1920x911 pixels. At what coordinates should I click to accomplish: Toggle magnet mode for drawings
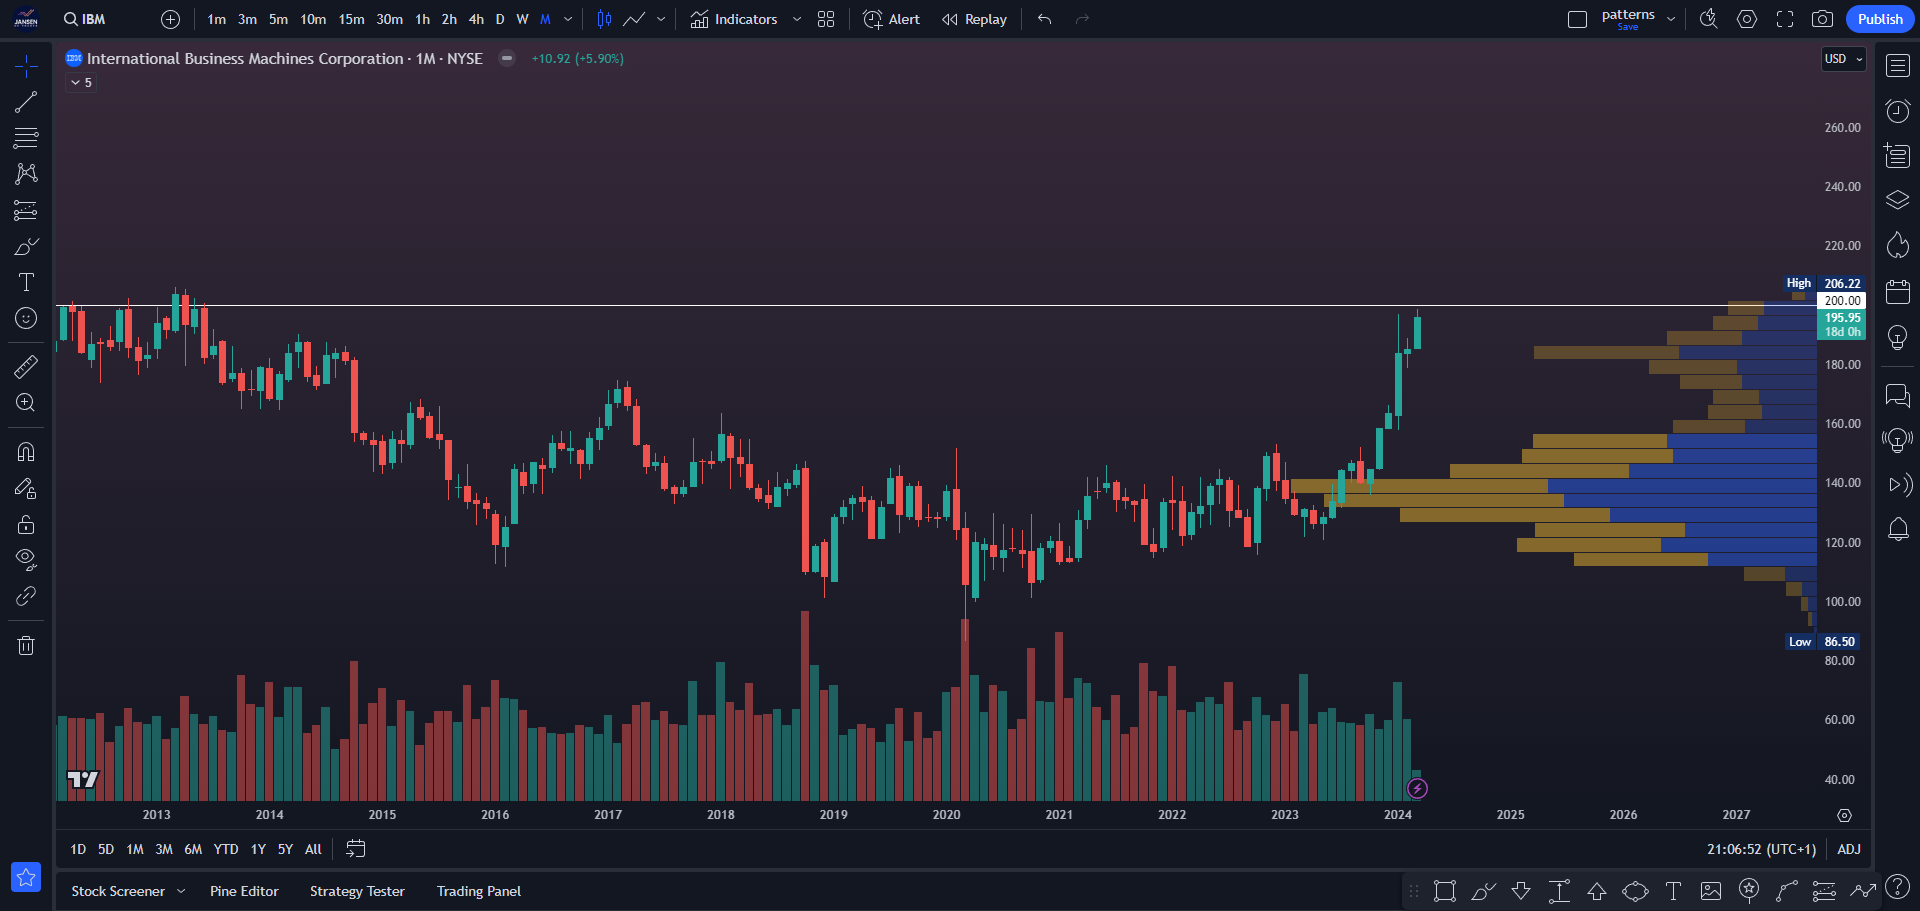tap(26, 452)
